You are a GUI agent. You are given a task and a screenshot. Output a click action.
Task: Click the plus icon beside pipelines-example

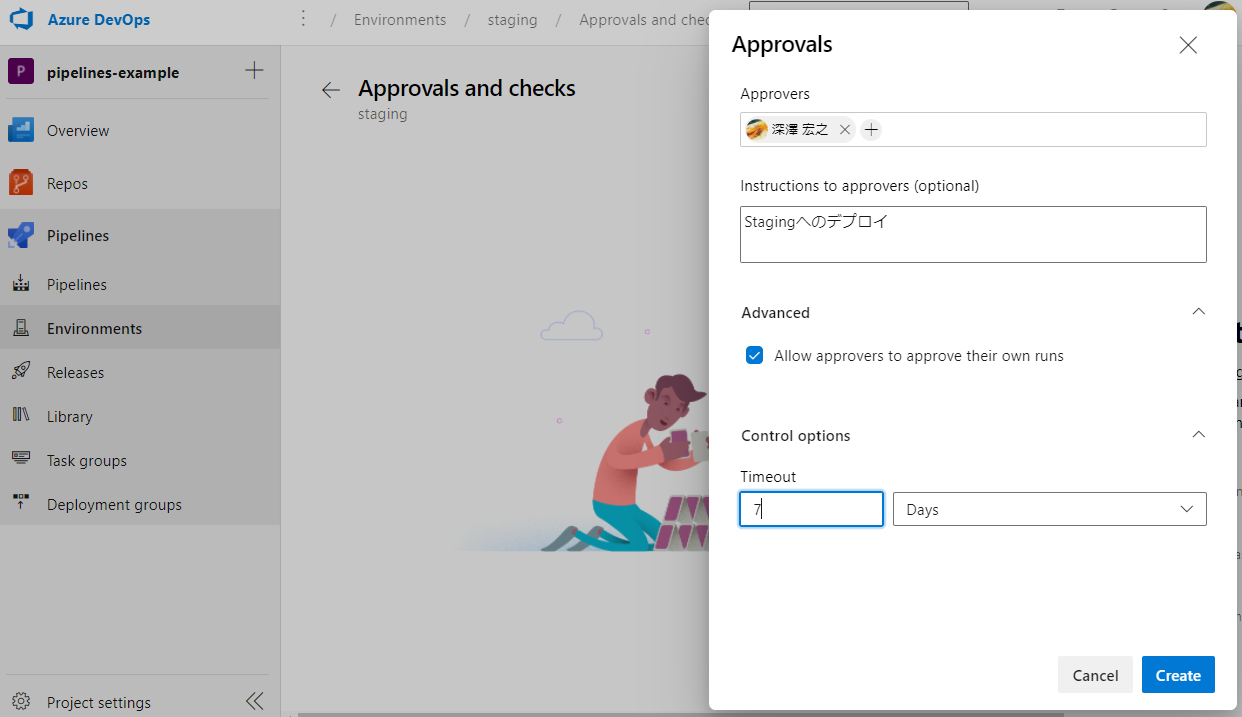(x=254, y=70)
